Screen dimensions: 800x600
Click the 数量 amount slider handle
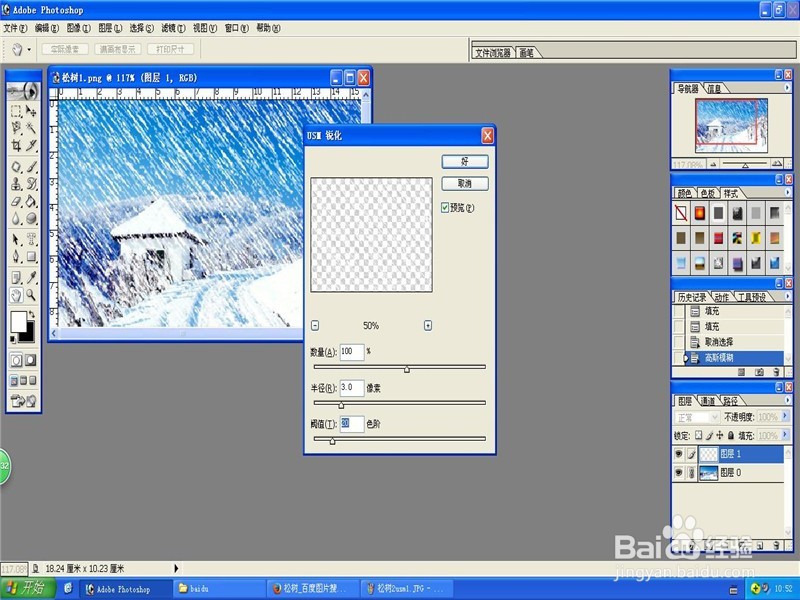click(407, 369)
